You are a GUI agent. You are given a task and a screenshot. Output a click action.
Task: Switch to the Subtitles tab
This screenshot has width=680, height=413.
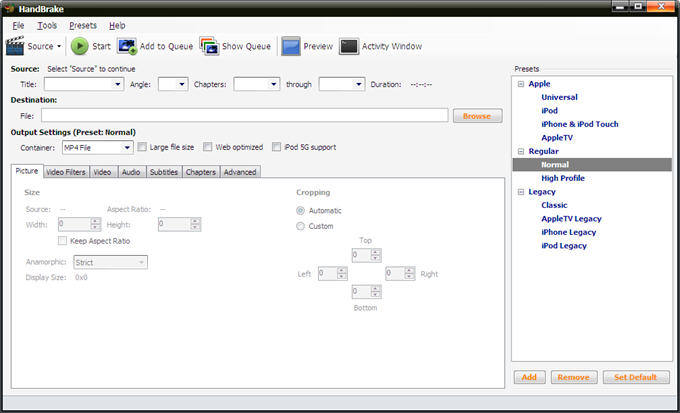(164, 172)
